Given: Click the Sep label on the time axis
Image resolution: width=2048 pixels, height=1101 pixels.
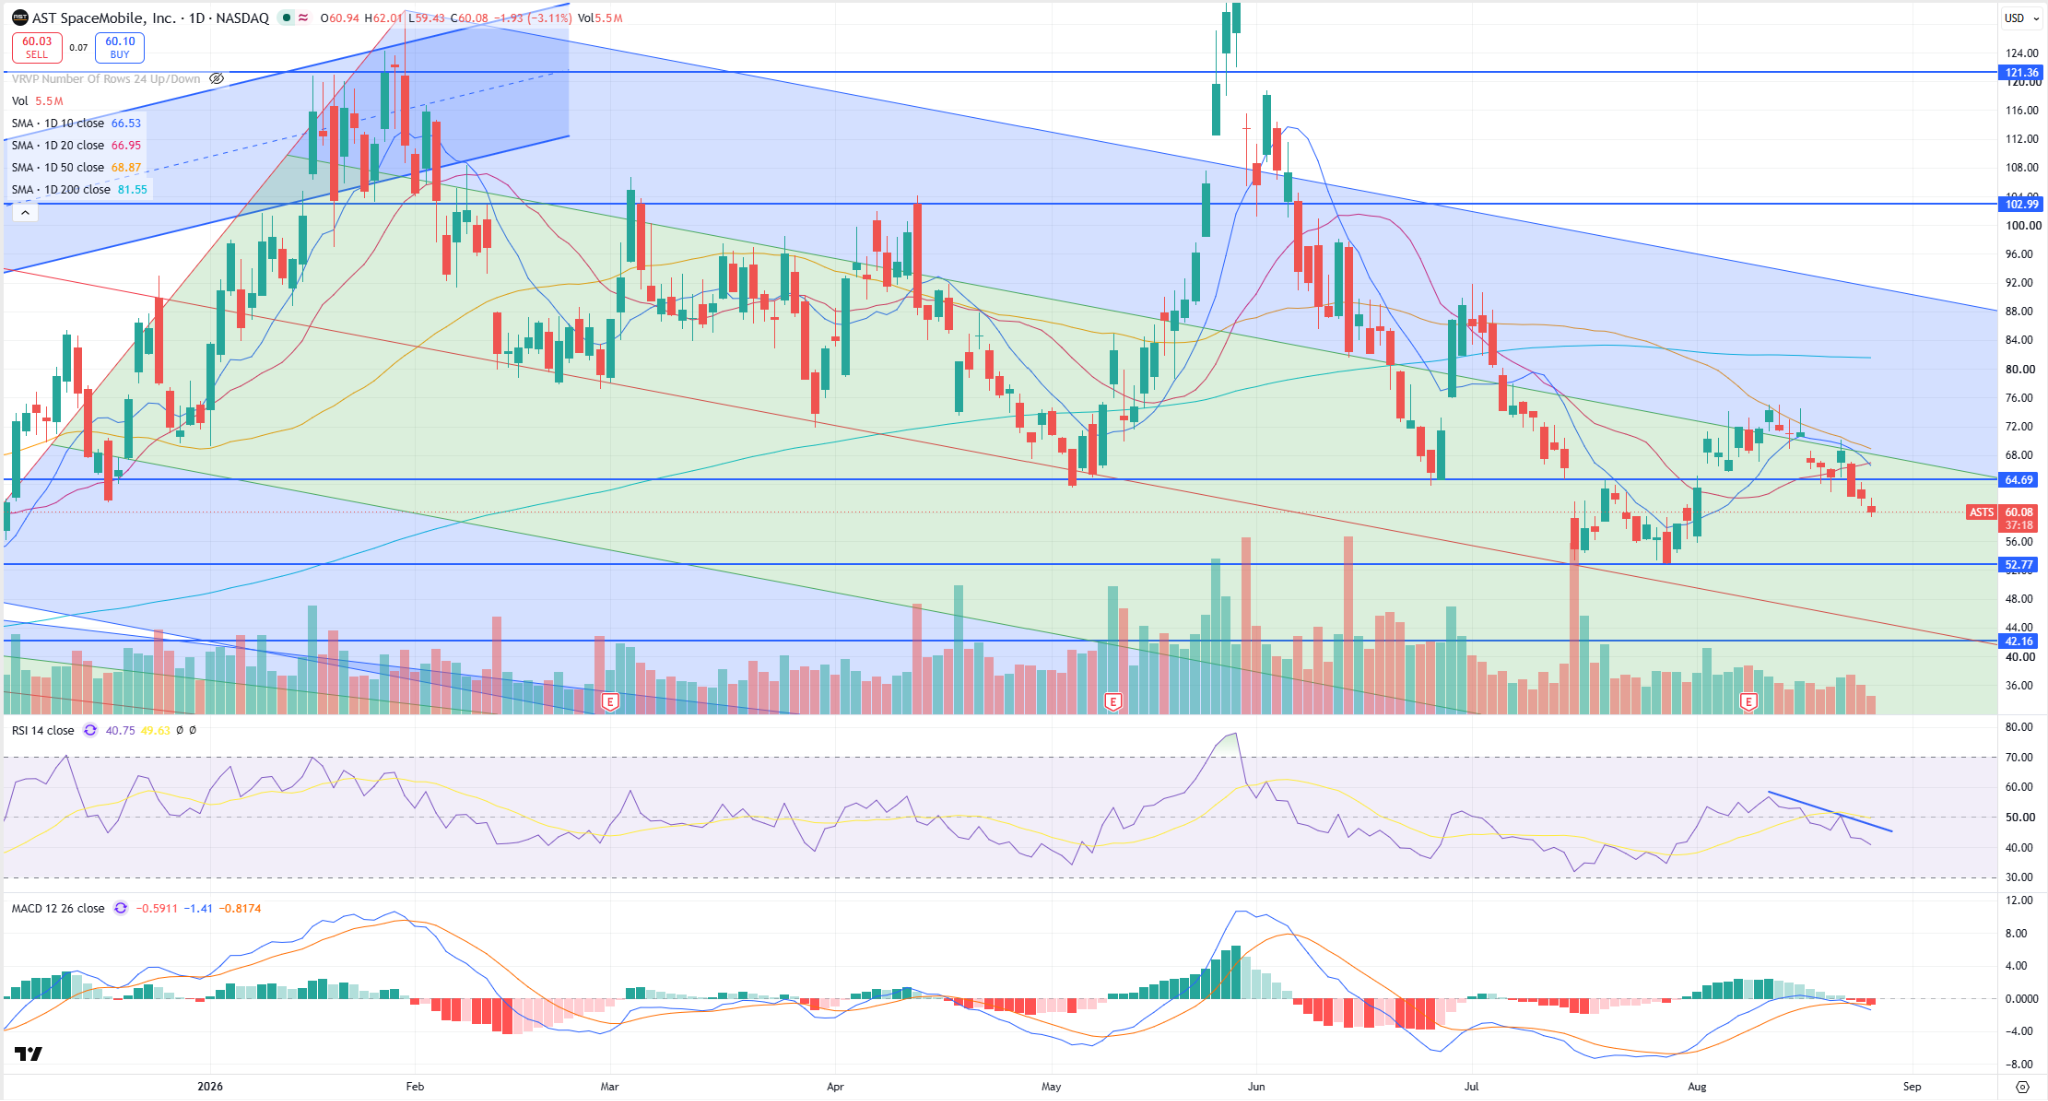Looking at the screenshot, I should [x=1912, y=1086].
